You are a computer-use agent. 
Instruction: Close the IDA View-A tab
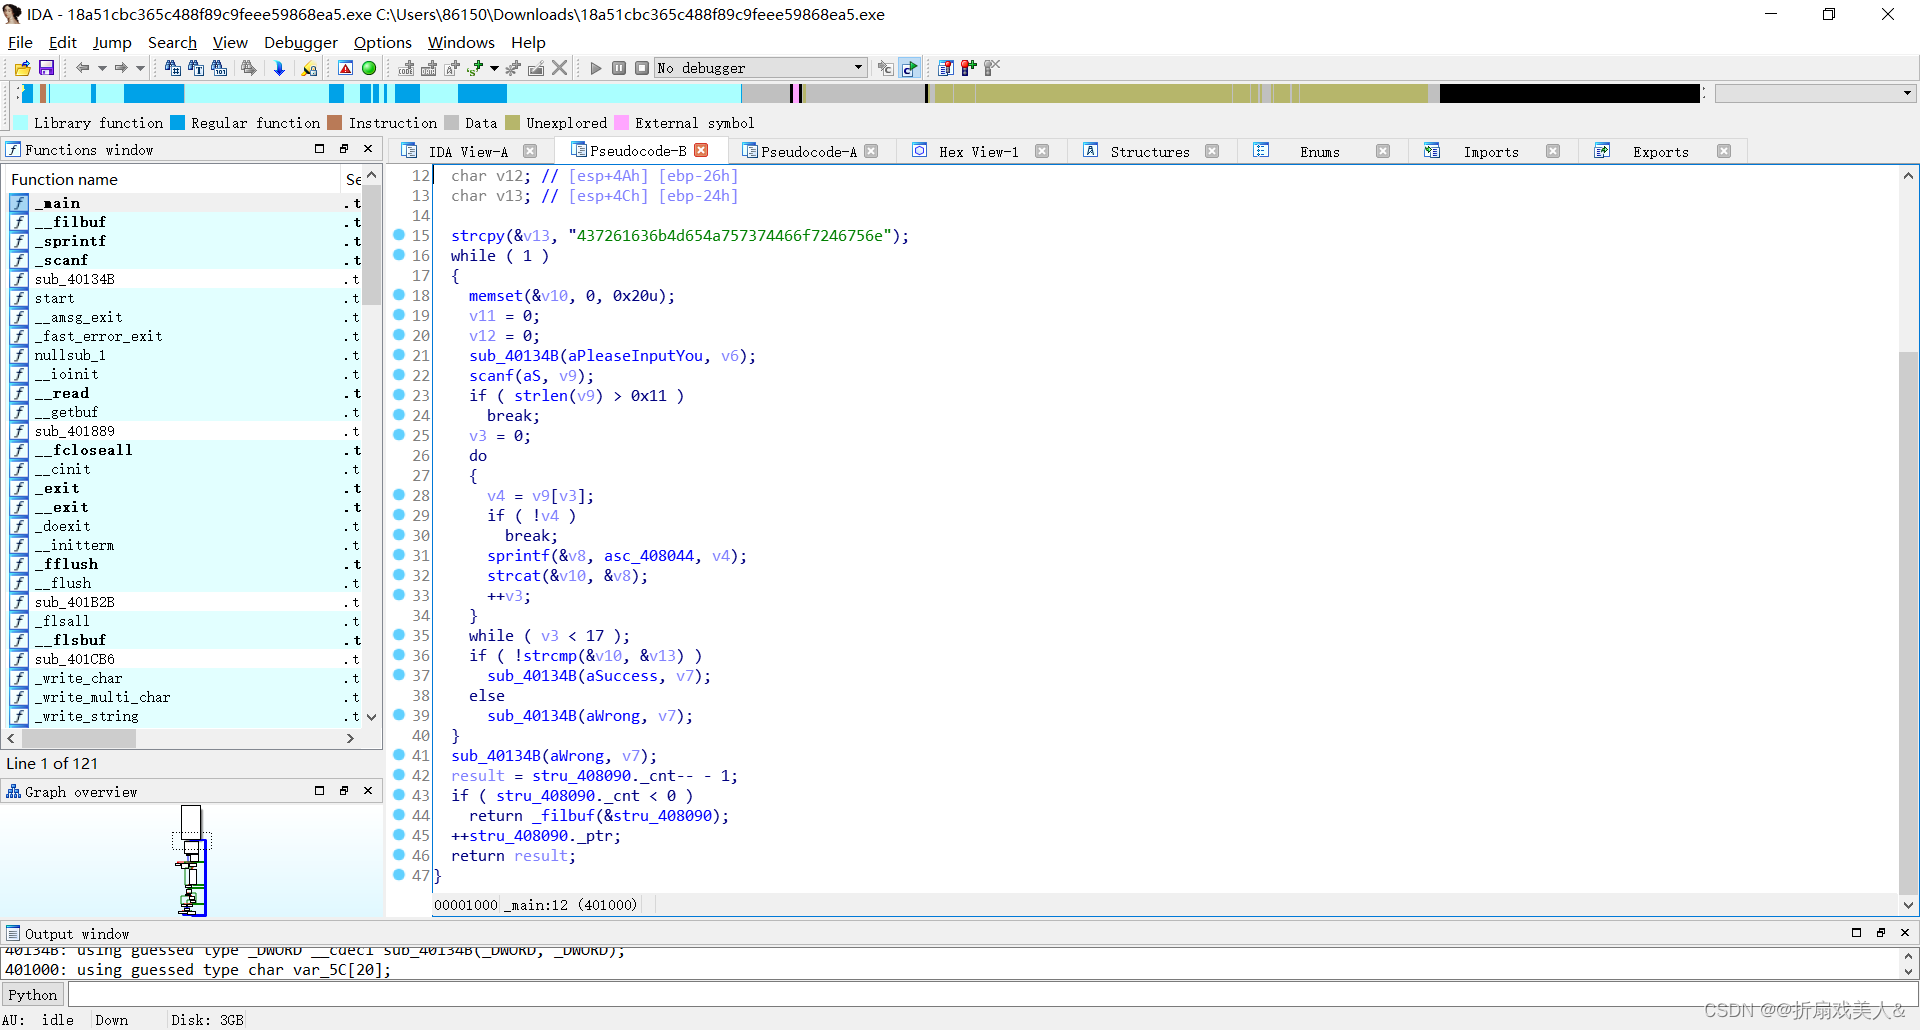[x=530, y=151]
